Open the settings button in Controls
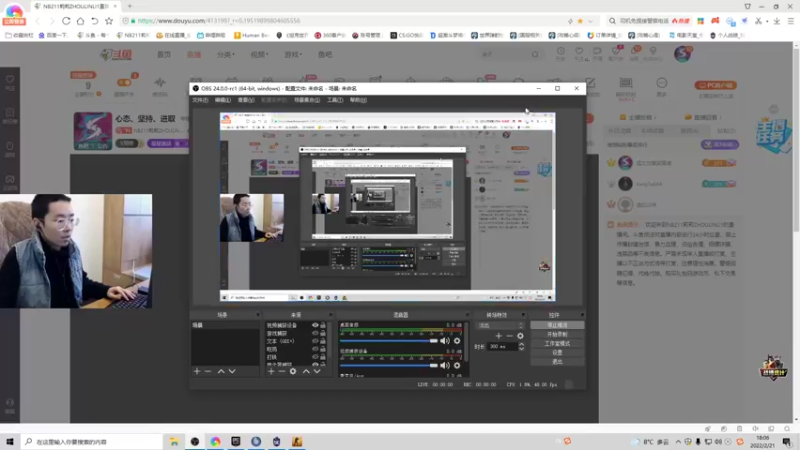The height and width of the screenshot is (450, 800). (557, 353)
